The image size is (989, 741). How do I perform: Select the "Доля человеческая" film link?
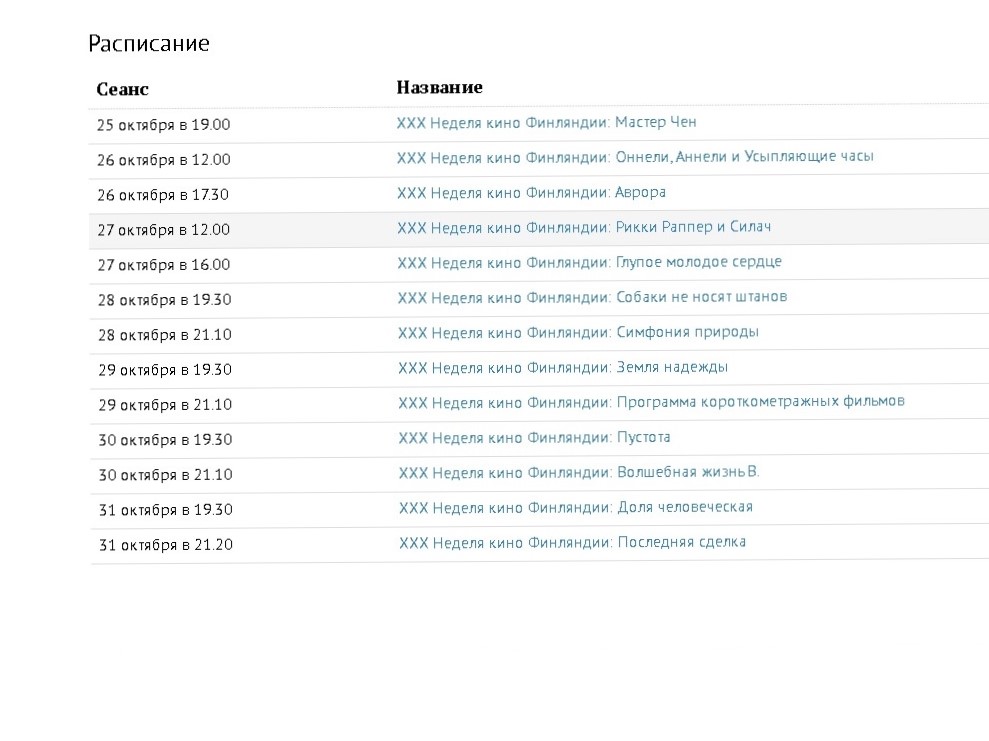(x=575, y=507)
